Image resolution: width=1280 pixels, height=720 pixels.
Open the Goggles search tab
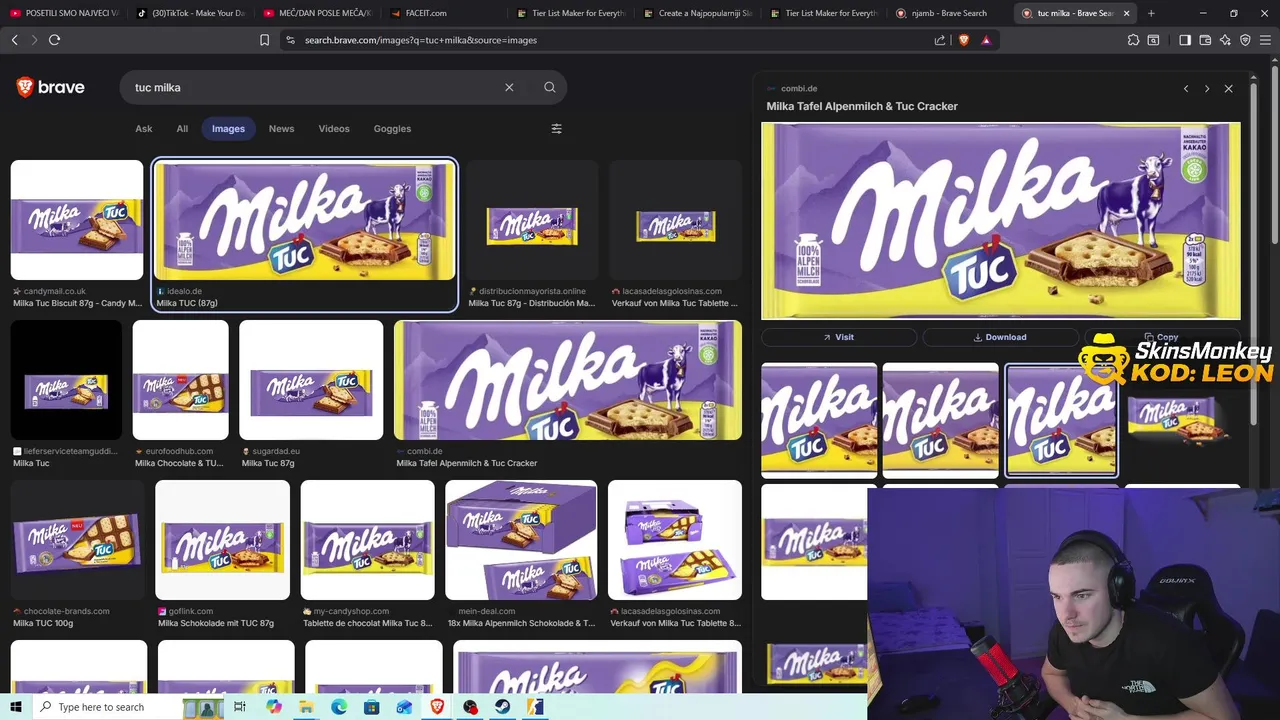[392, 128]
